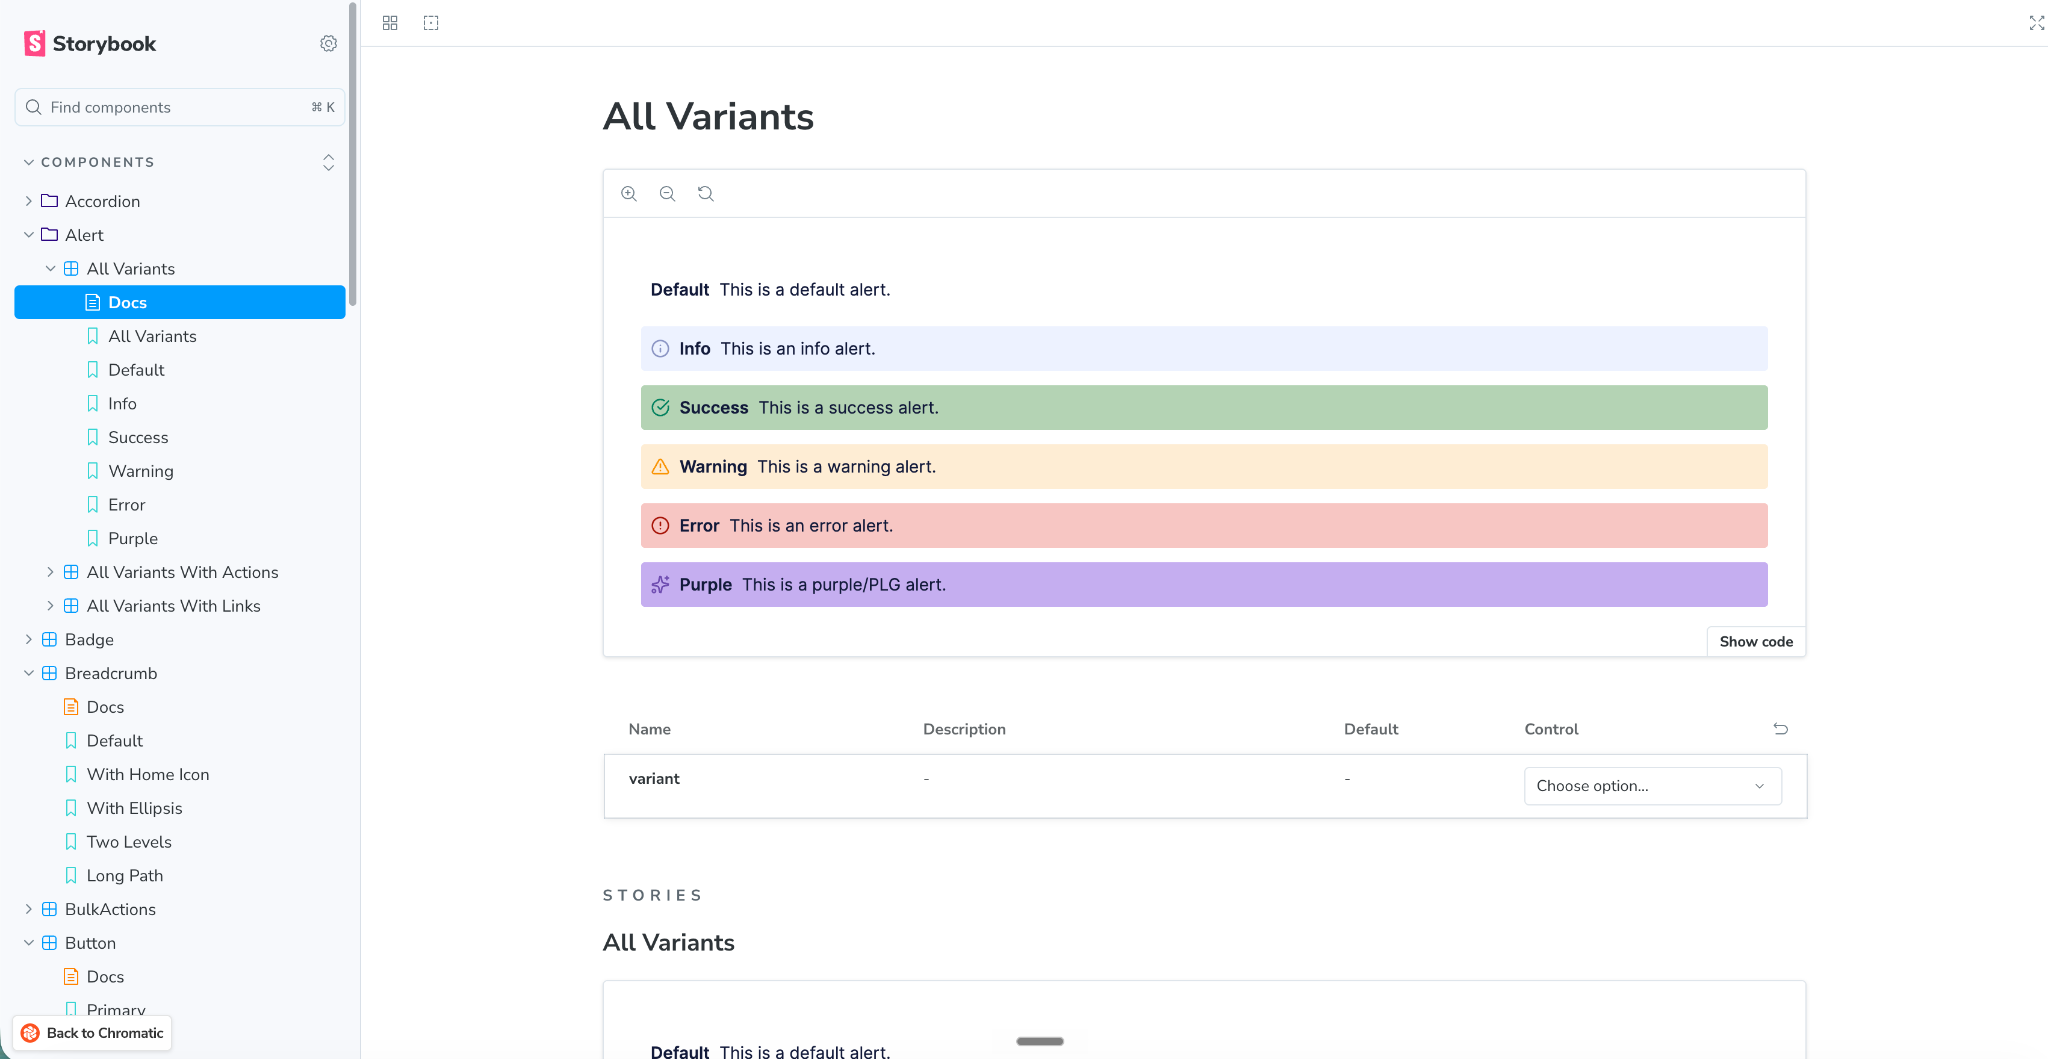Open the All Variants story
2048x1059 pixels.
(x=152, y=336)
